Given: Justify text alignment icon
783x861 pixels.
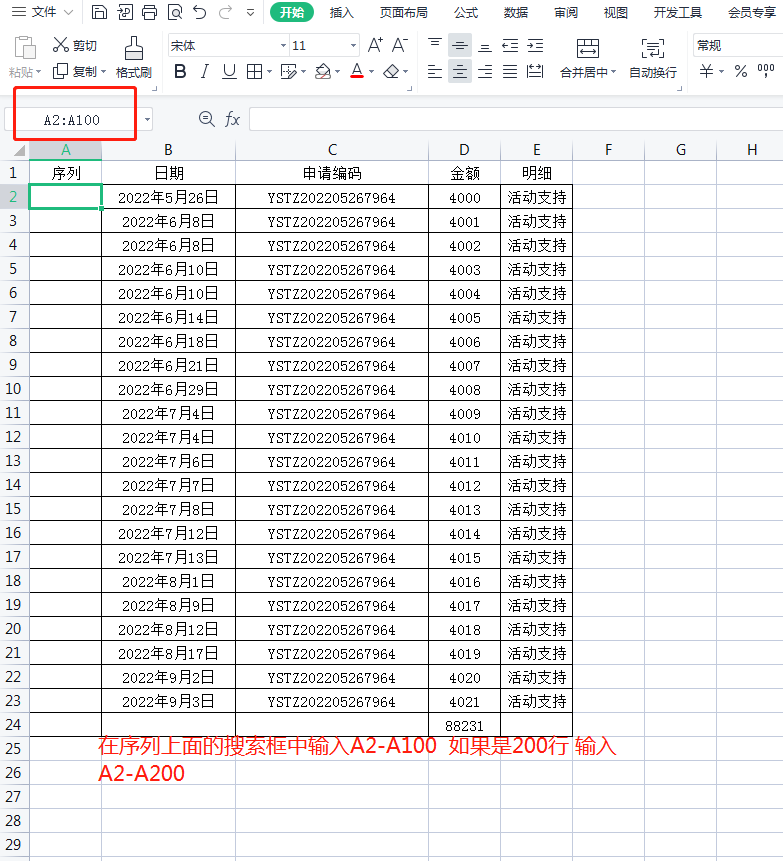Looking at the screenshot, I should 510,71.
